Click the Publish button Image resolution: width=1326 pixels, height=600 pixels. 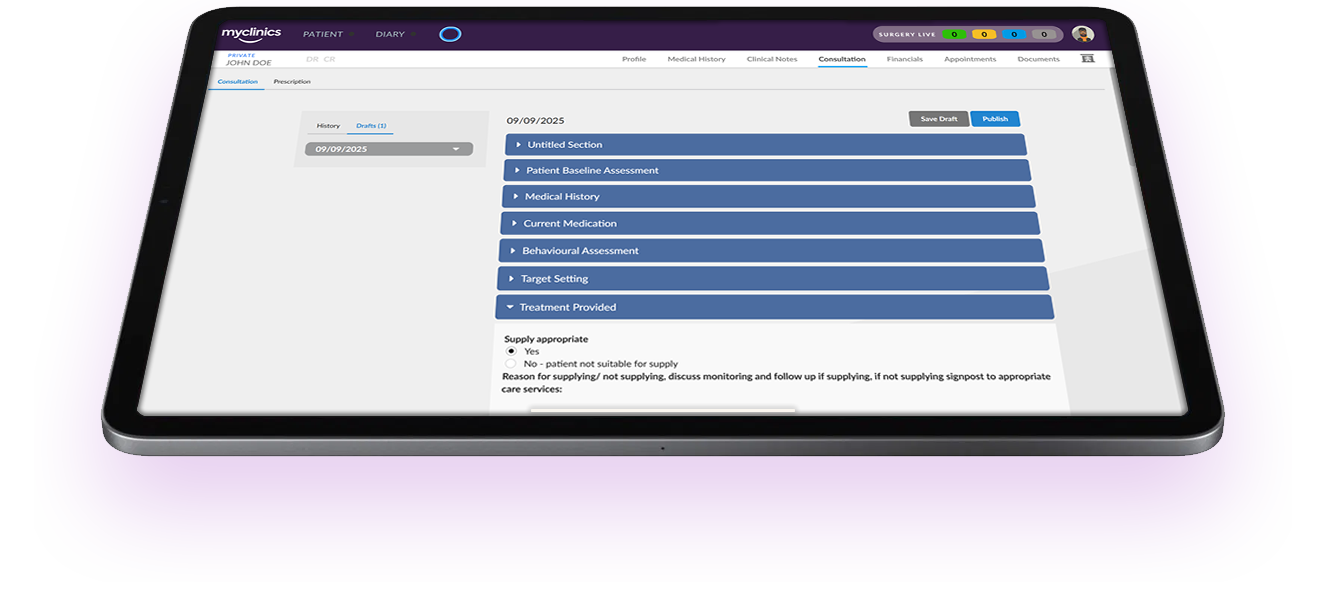coord(995,119)
